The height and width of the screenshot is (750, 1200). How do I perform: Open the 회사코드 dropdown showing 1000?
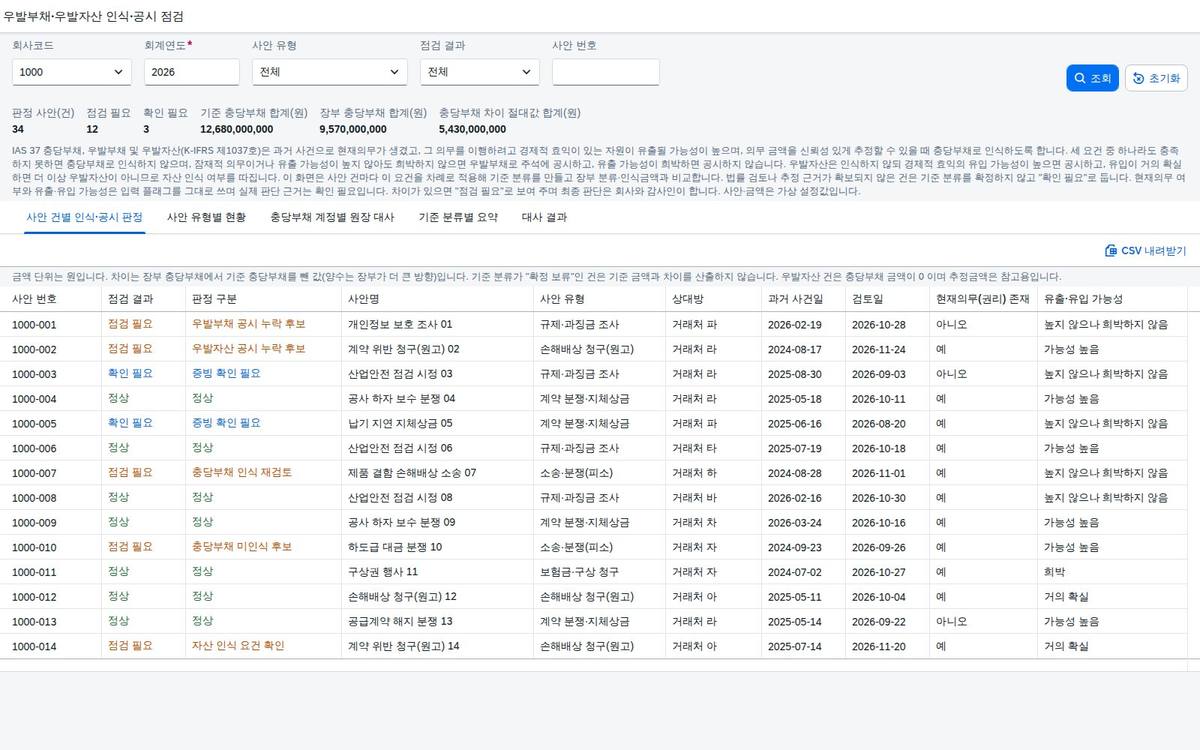[x=72, y=72]
